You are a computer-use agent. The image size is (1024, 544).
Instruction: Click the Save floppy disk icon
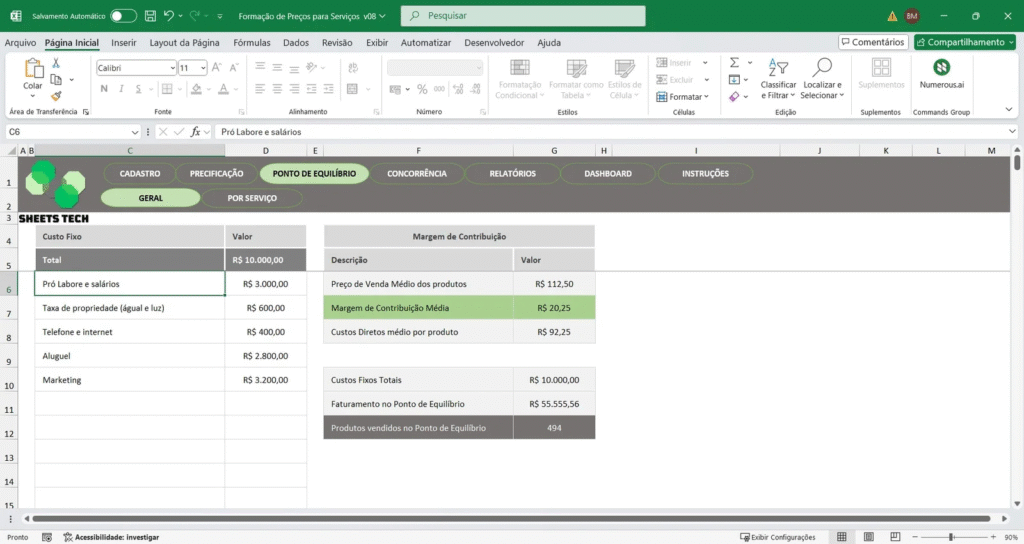coord(149,16)
